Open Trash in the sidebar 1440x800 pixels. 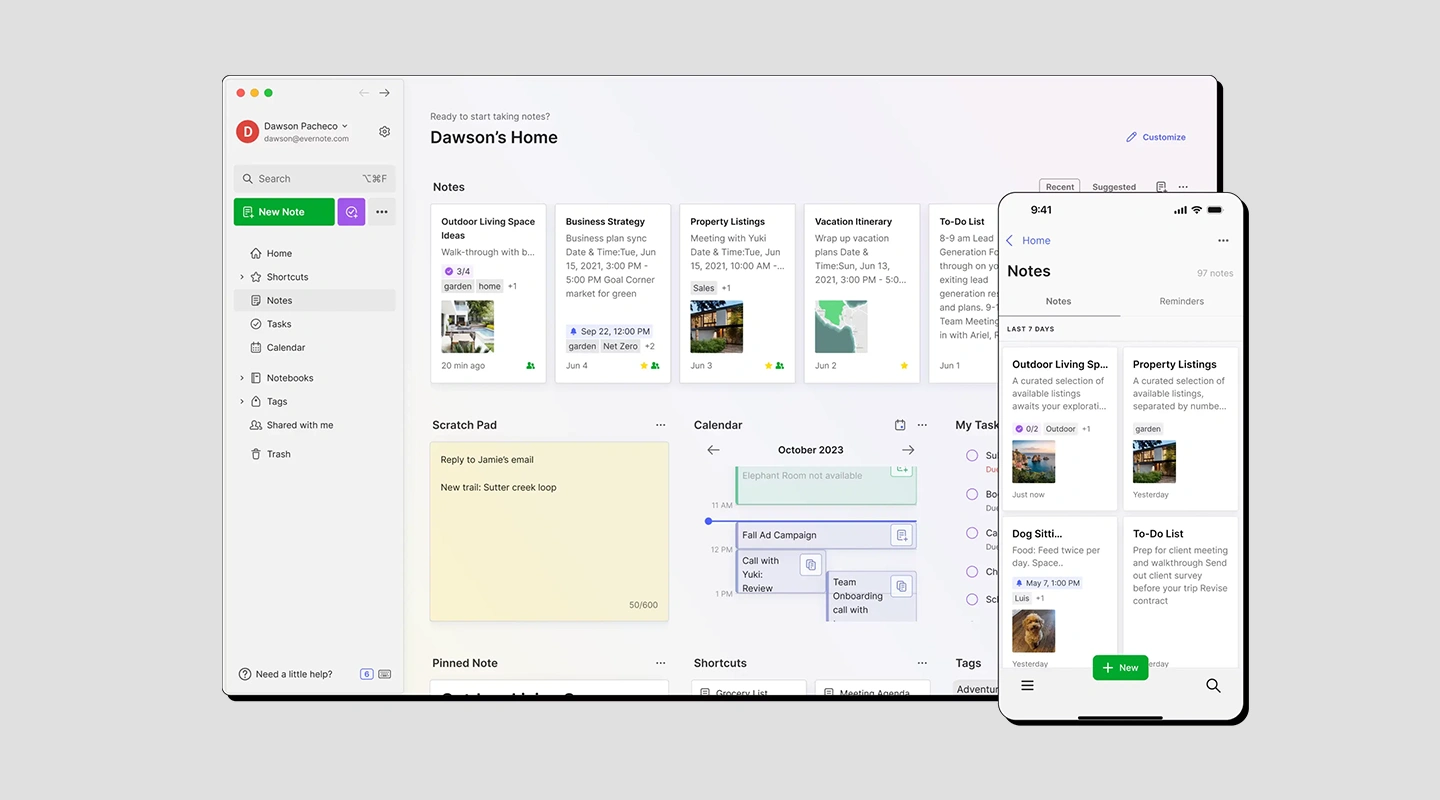(314, 454)
